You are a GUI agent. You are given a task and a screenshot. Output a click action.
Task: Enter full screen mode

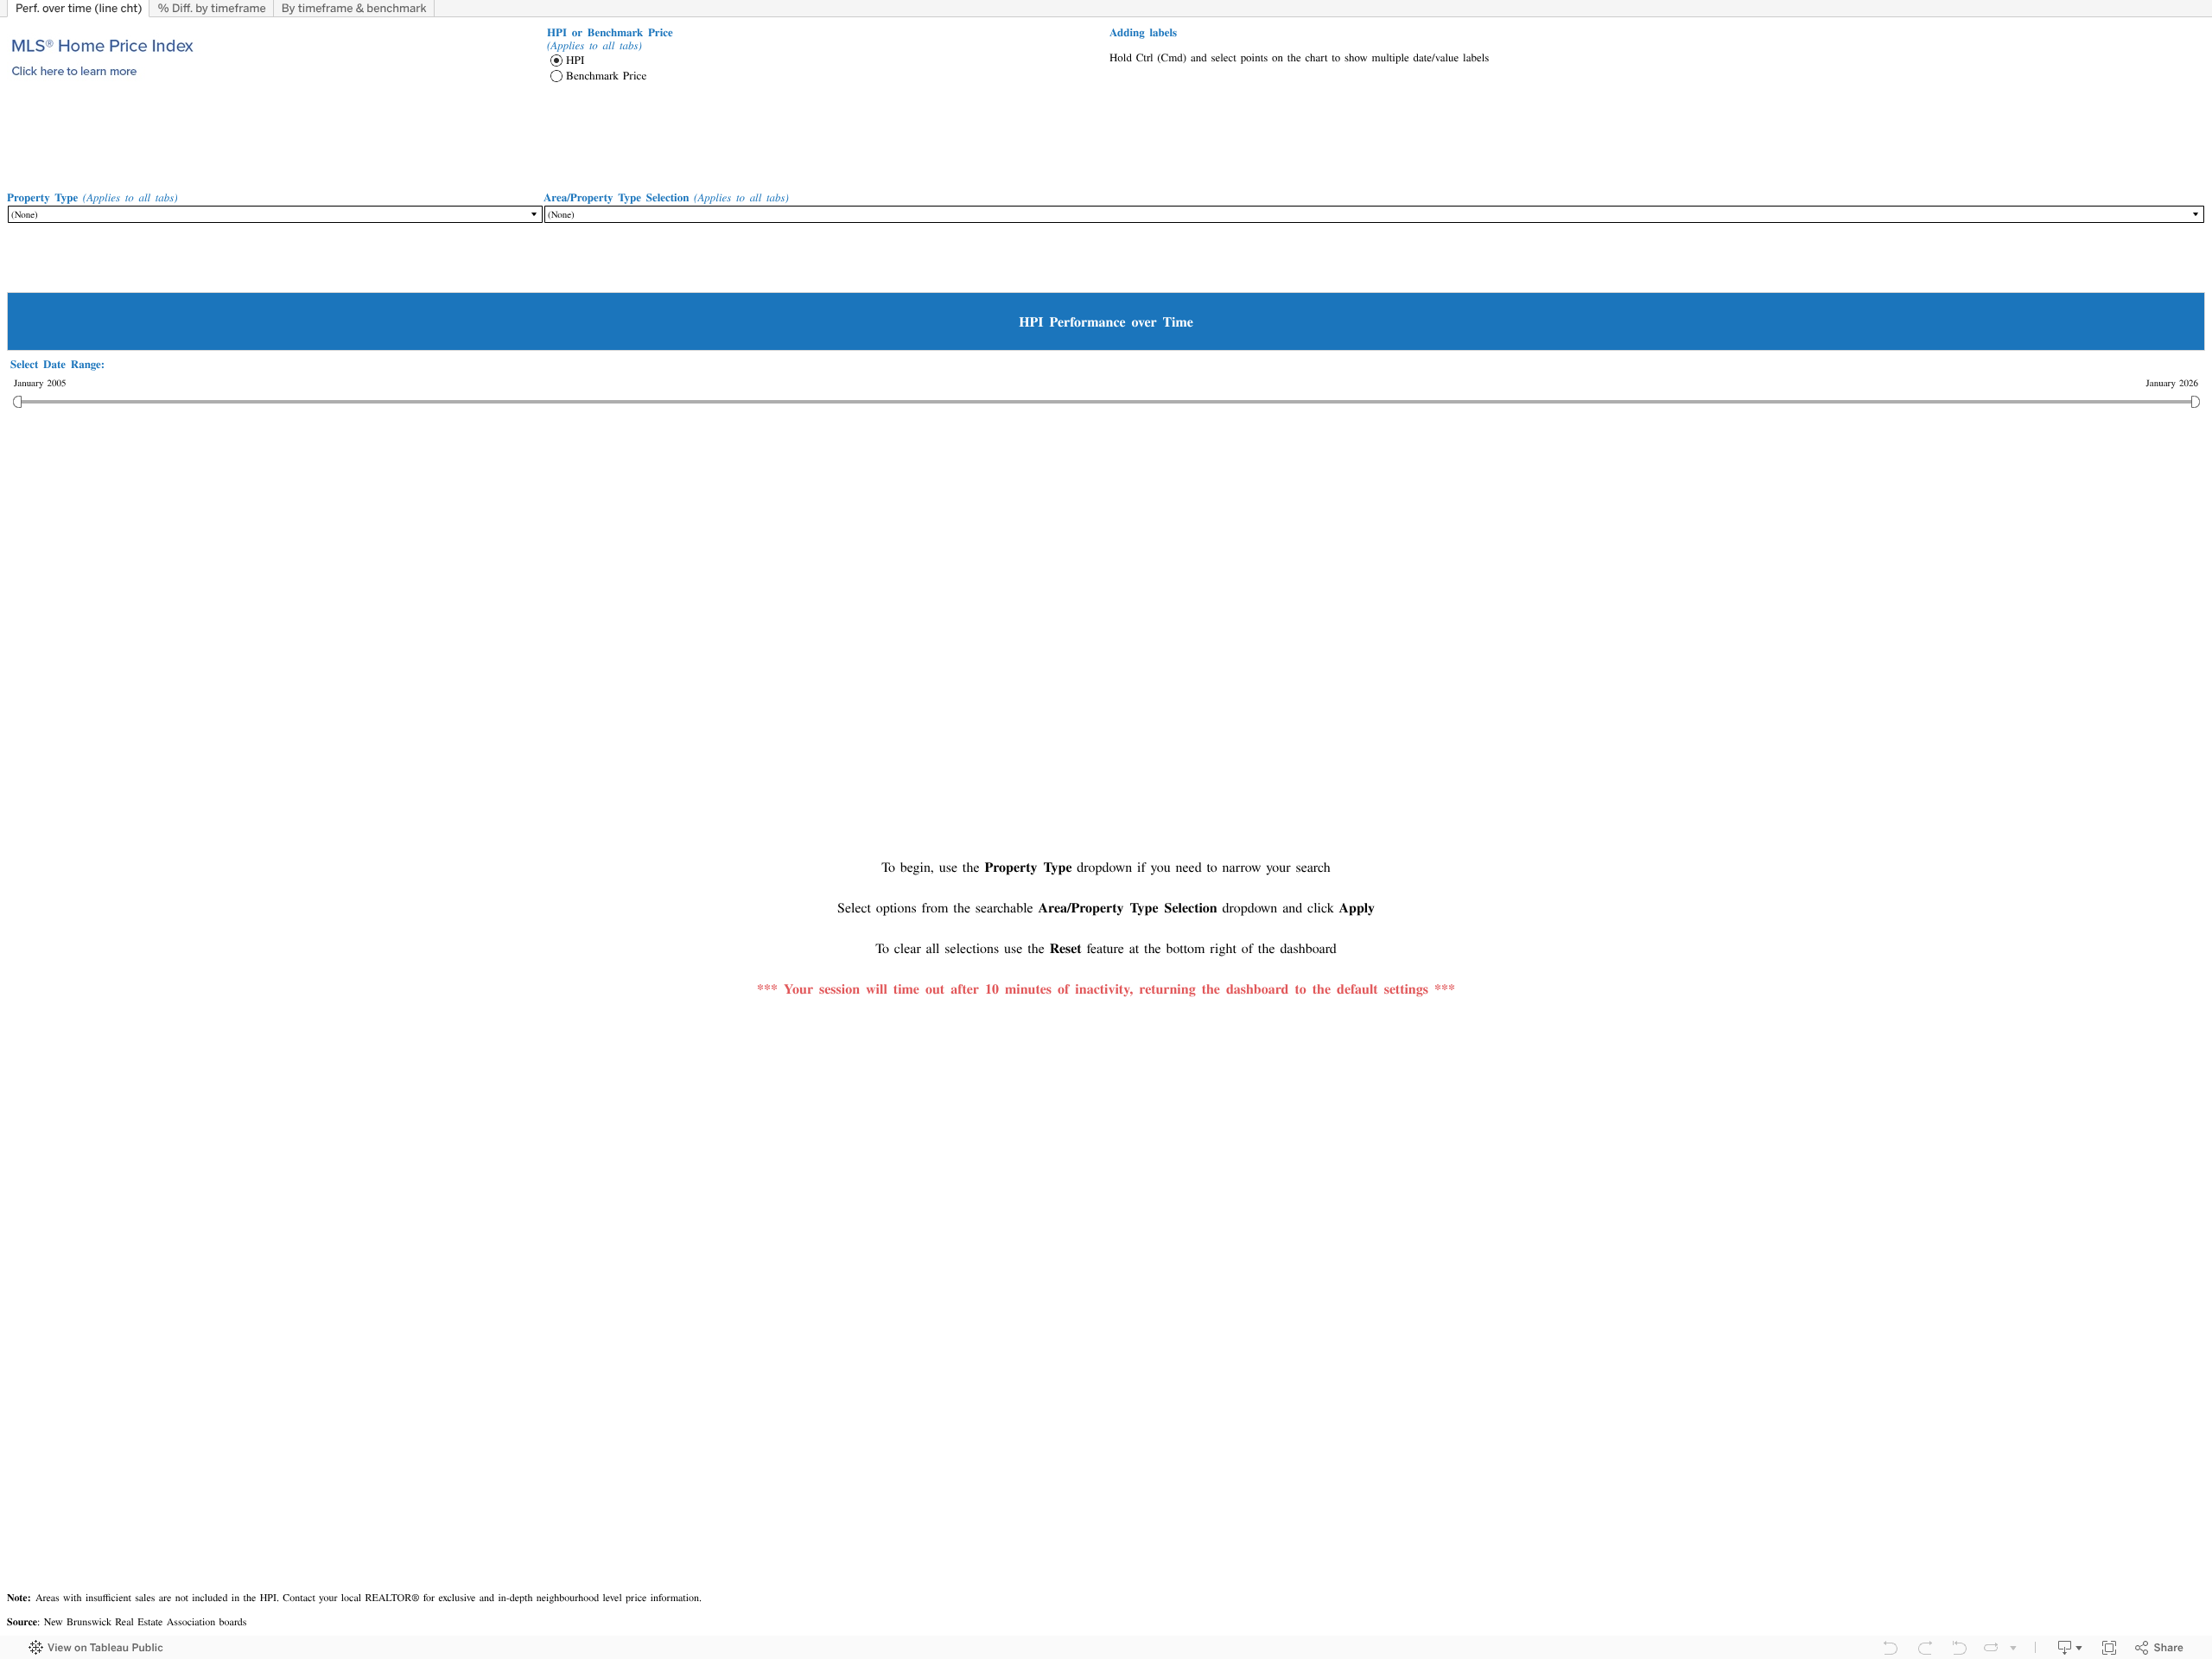[2109, 1647]
